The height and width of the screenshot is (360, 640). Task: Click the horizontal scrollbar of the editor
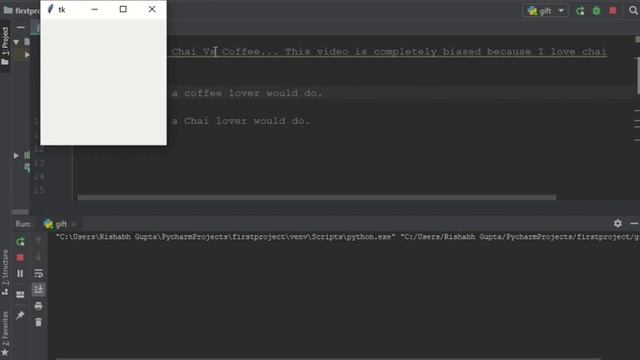point(316,198)
